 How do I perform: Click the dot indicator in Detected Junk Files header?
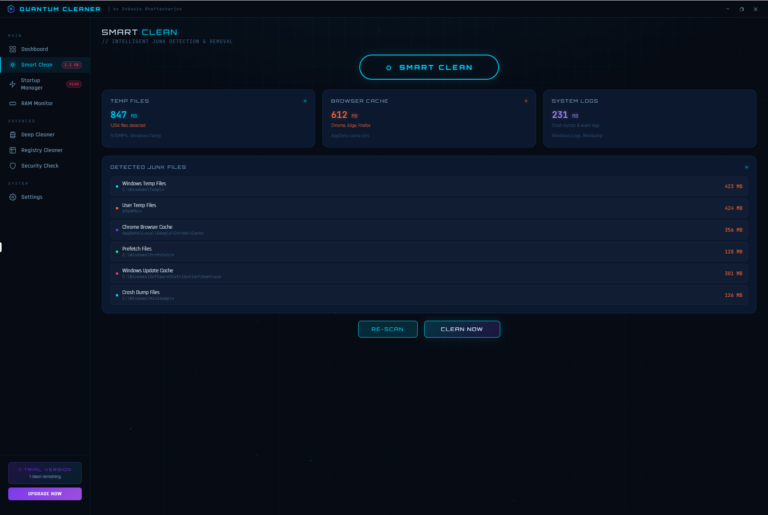click(x=746, y=167)
